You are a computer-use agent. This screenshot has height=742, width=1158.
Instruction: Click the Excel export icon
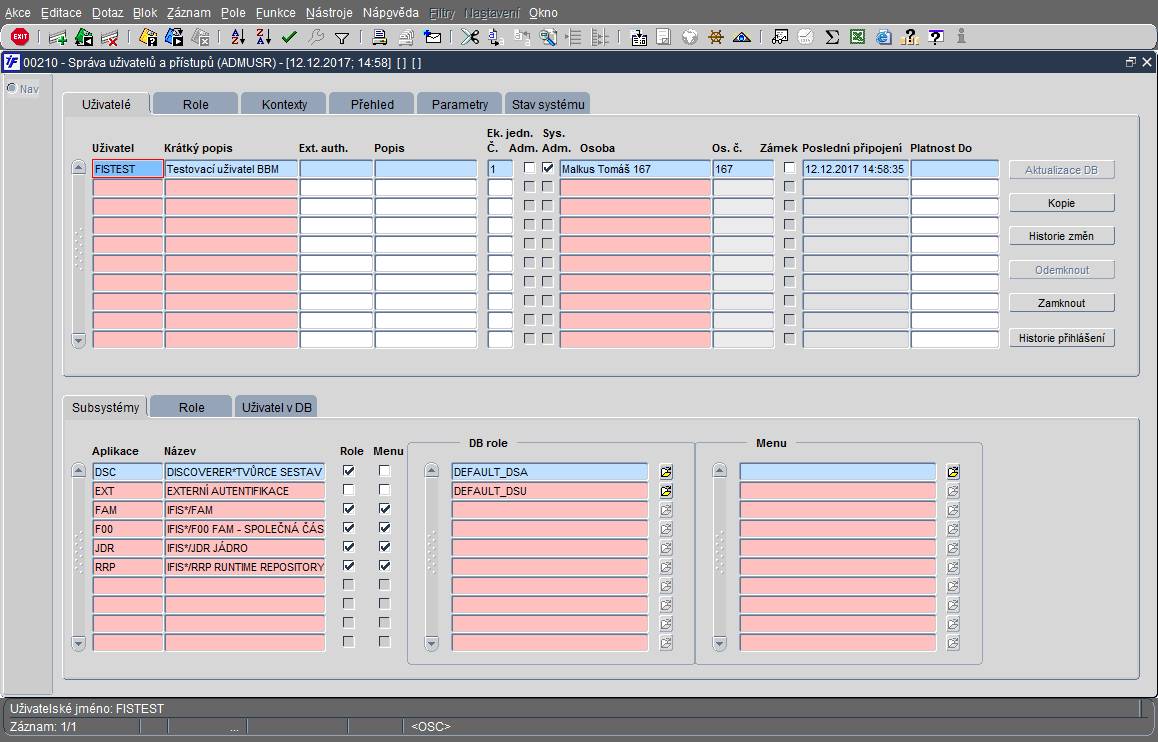pos(857,36)
